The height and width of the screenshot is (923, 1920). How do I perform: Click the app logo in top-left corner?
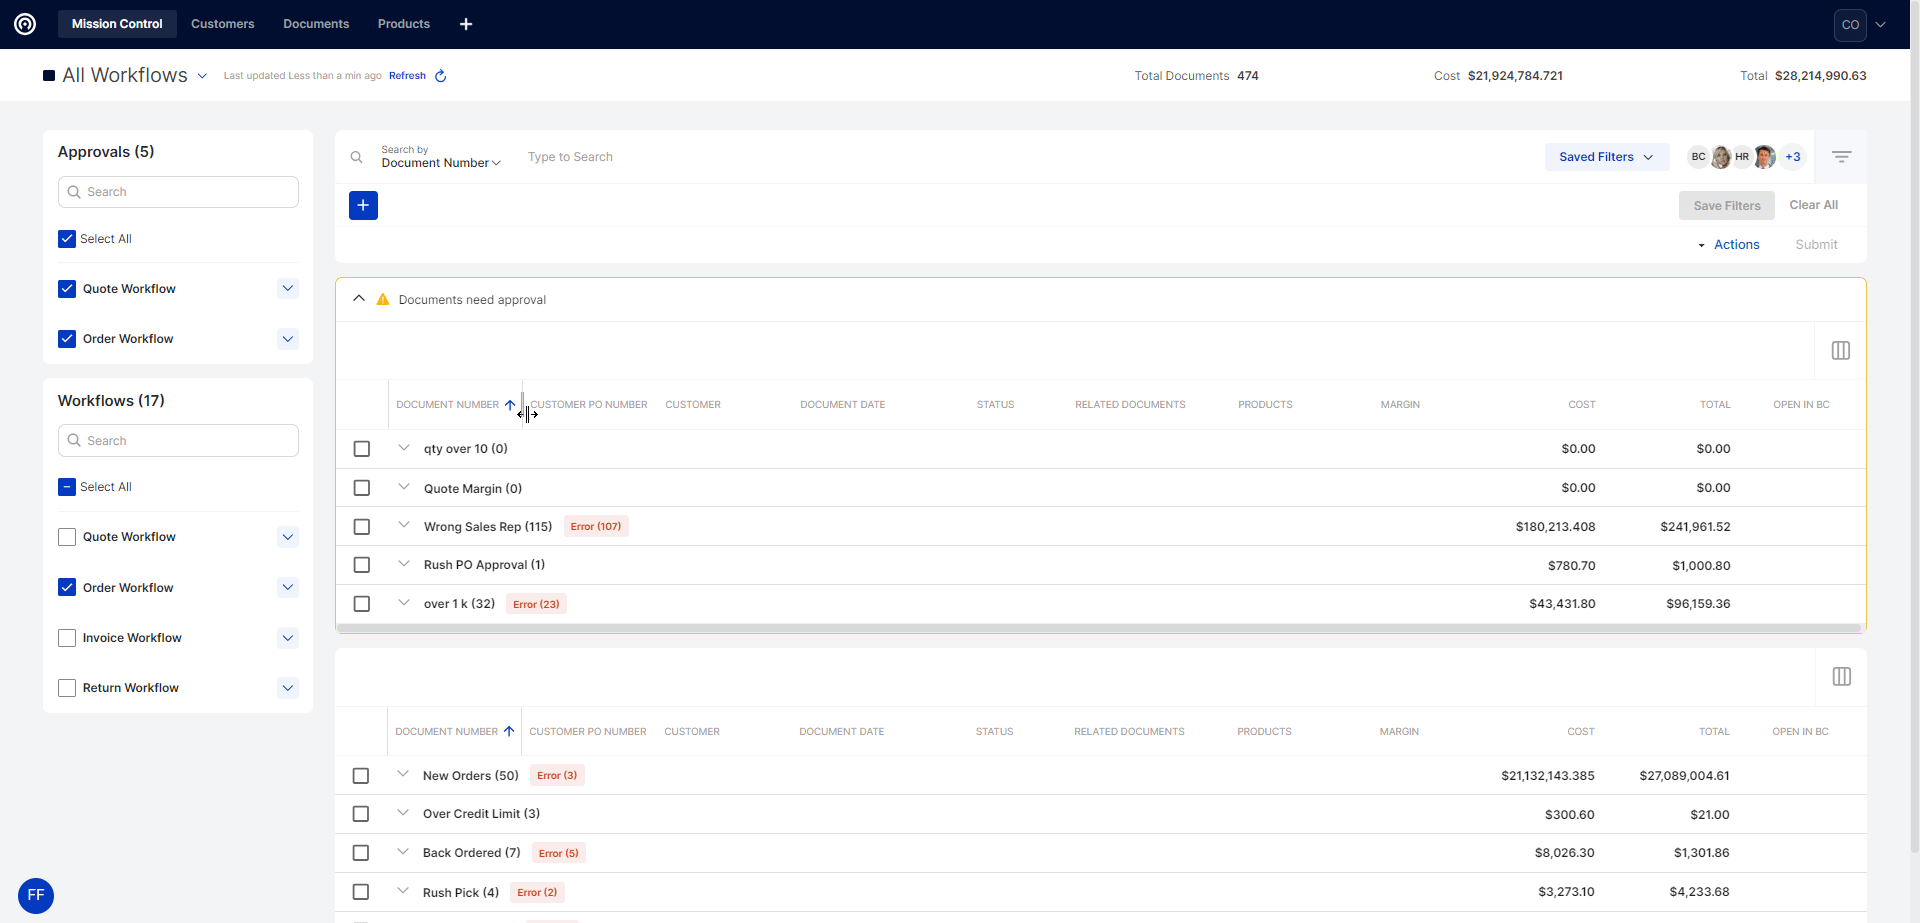[x=25, y=24]
